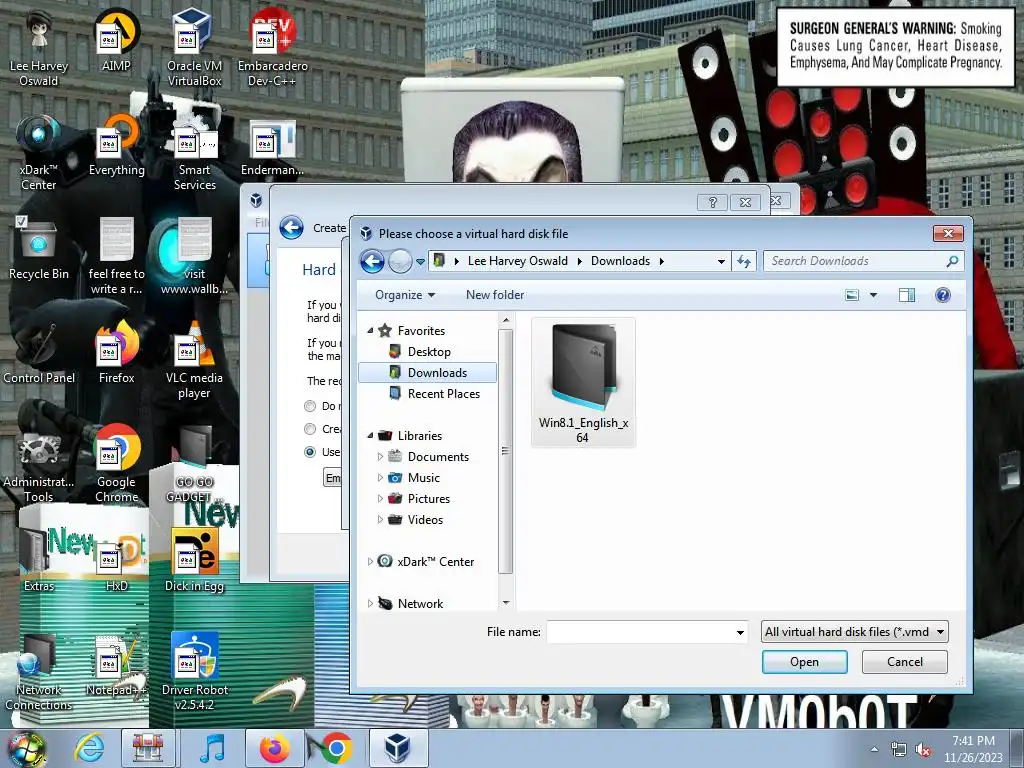Click the New folder button

[x=495, y=295]
